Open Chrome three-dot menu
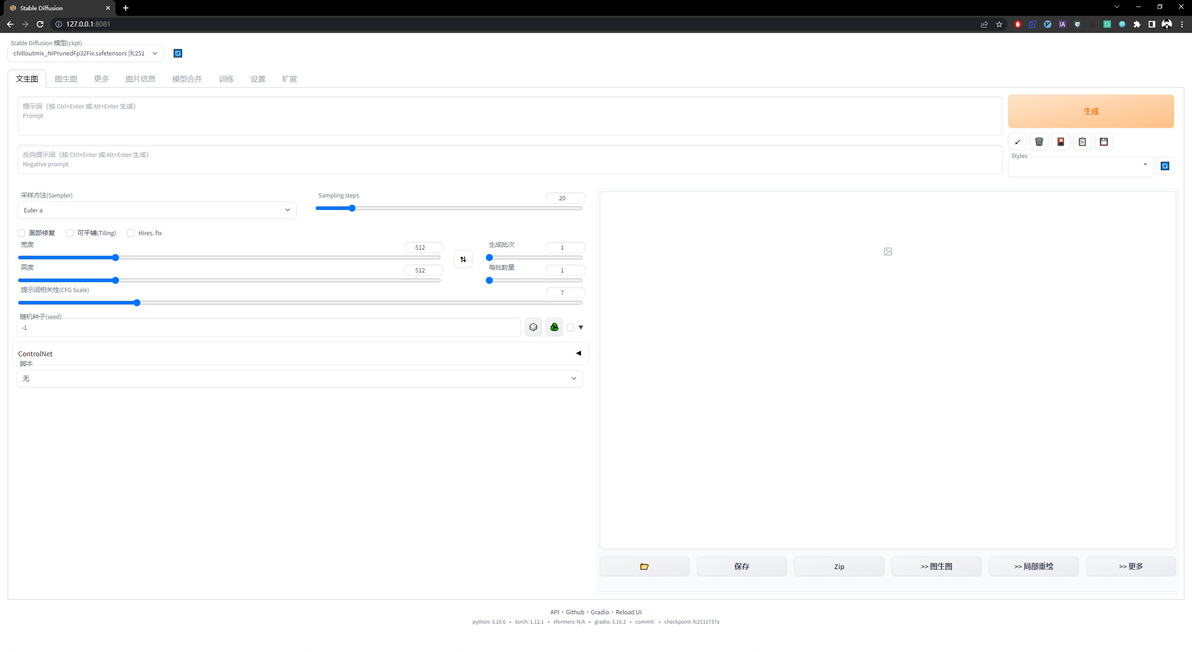 pyautogui.click(x=1182, y=24)
